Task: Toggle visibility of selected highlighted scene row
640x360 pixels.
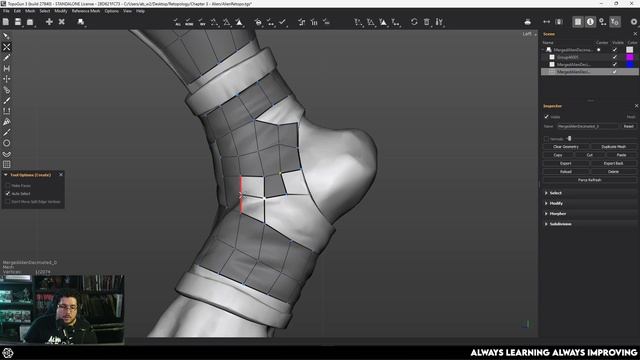Action: pos(615,71)
